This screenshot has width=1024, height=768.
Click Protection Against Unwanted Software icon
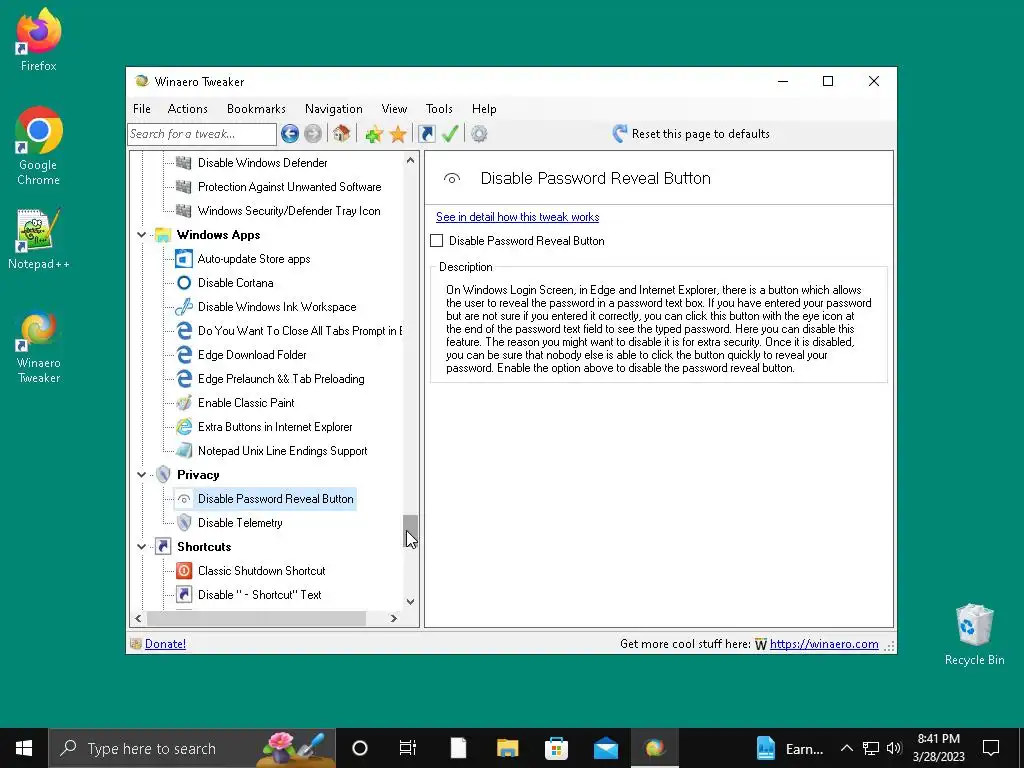pyautogui.click(x=184, y=187)
